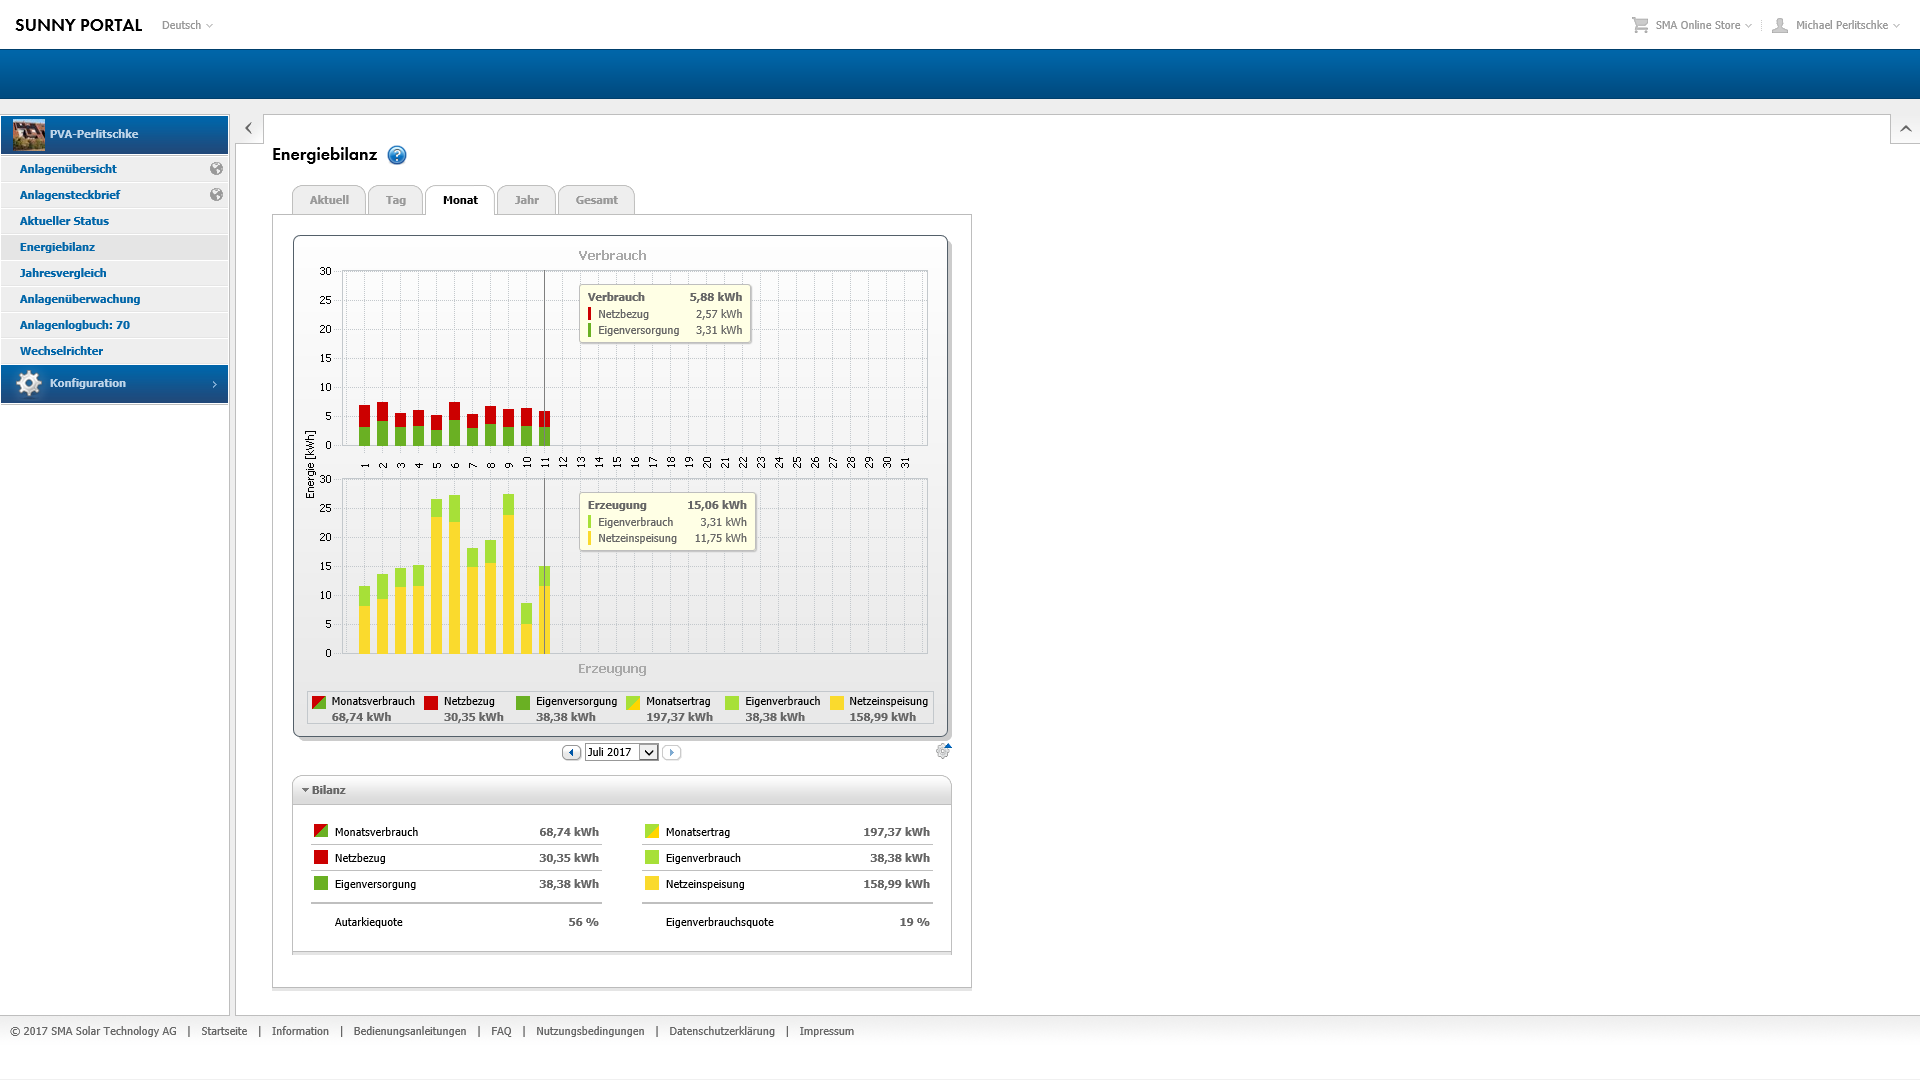Go to previous month arrow
The width and height of the screenshot is (1920, 1080).
pyautogui.click(x=571, y=753)
